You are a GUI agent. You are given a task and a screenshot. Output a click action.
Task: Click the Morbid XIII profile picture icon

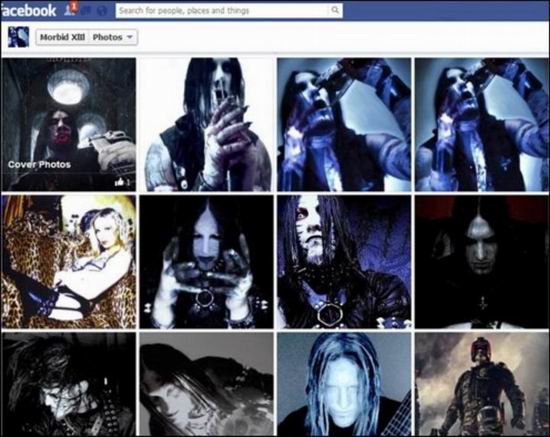tap(19, 37)
